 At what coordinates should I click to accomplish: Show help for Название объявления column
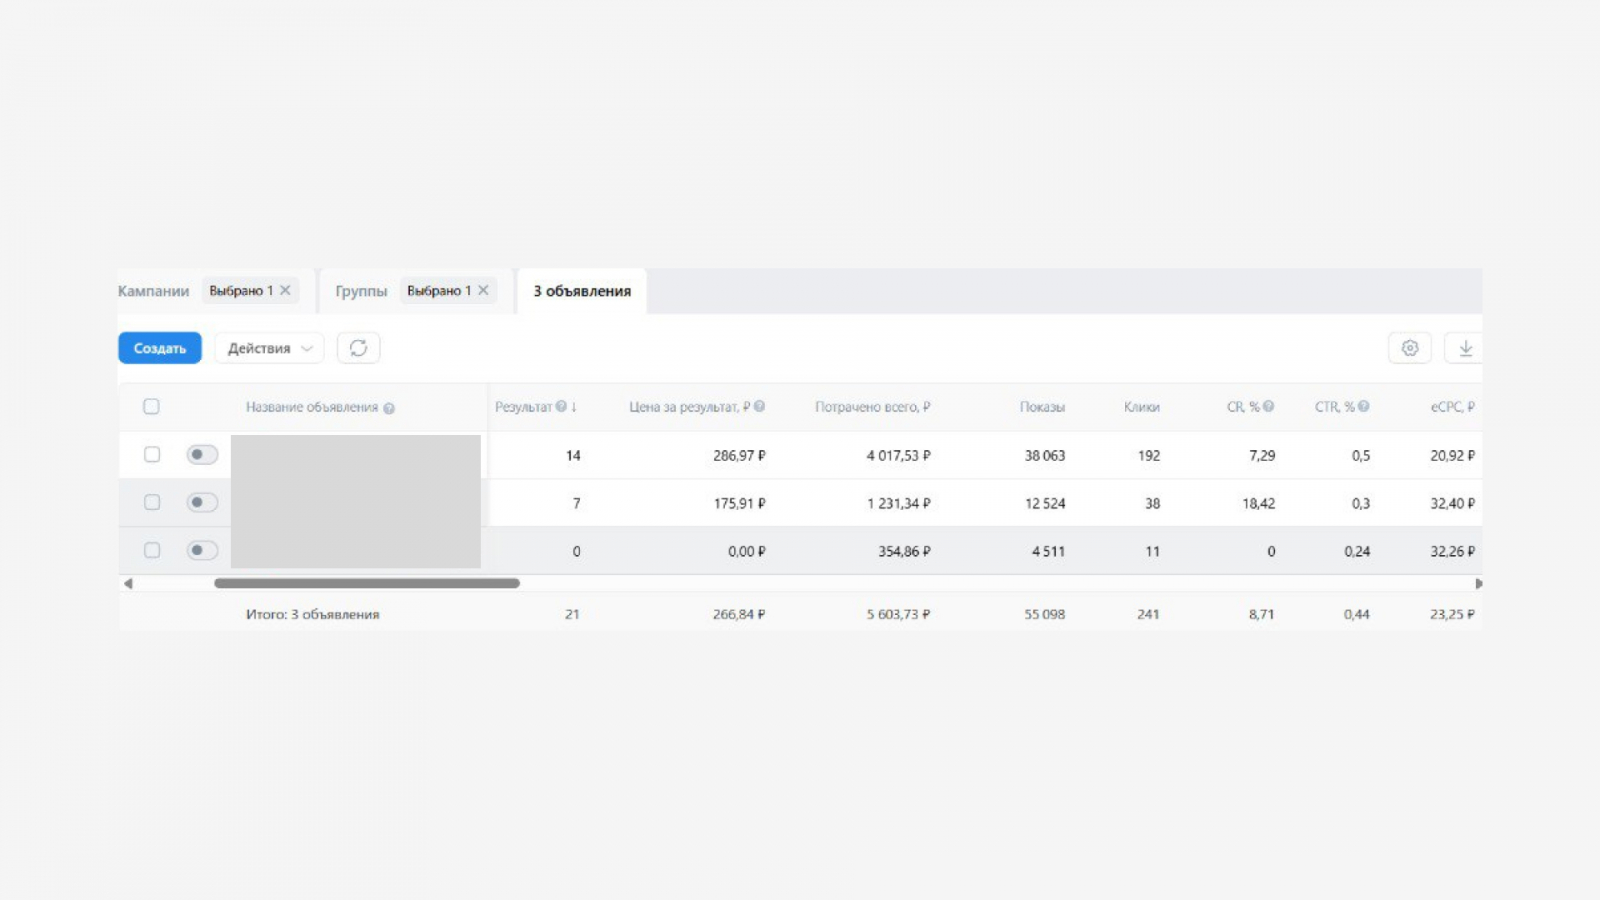(389, 408)
